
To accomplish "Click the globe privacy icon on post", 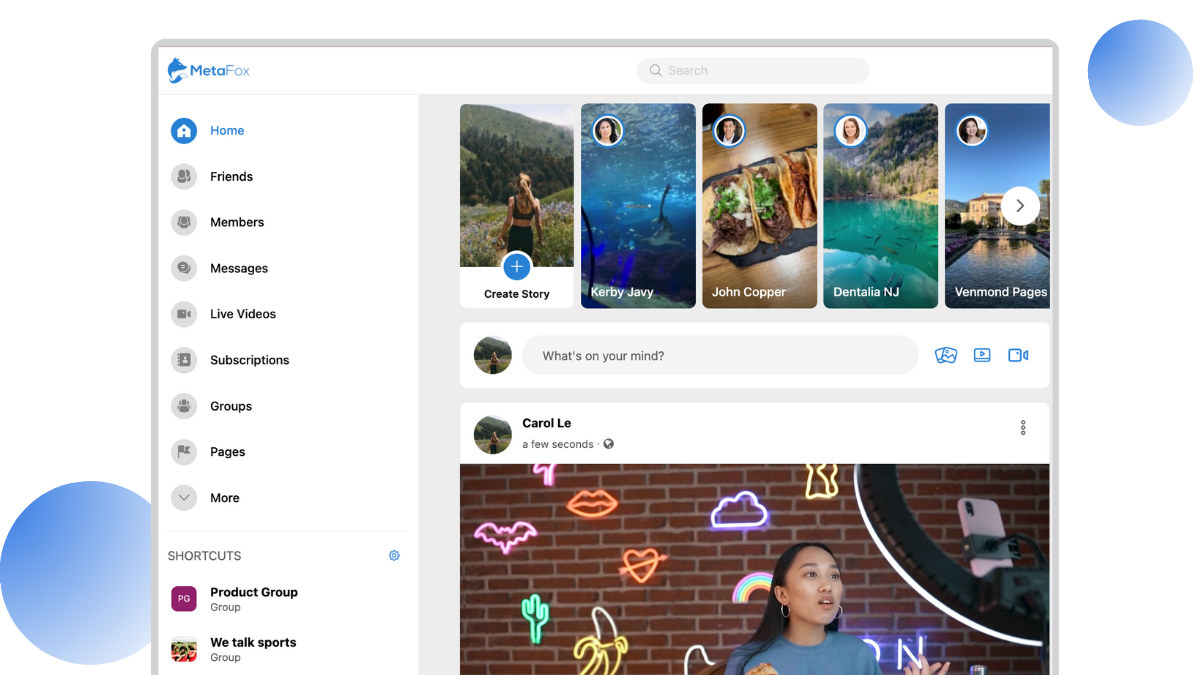I will (608, 444).
